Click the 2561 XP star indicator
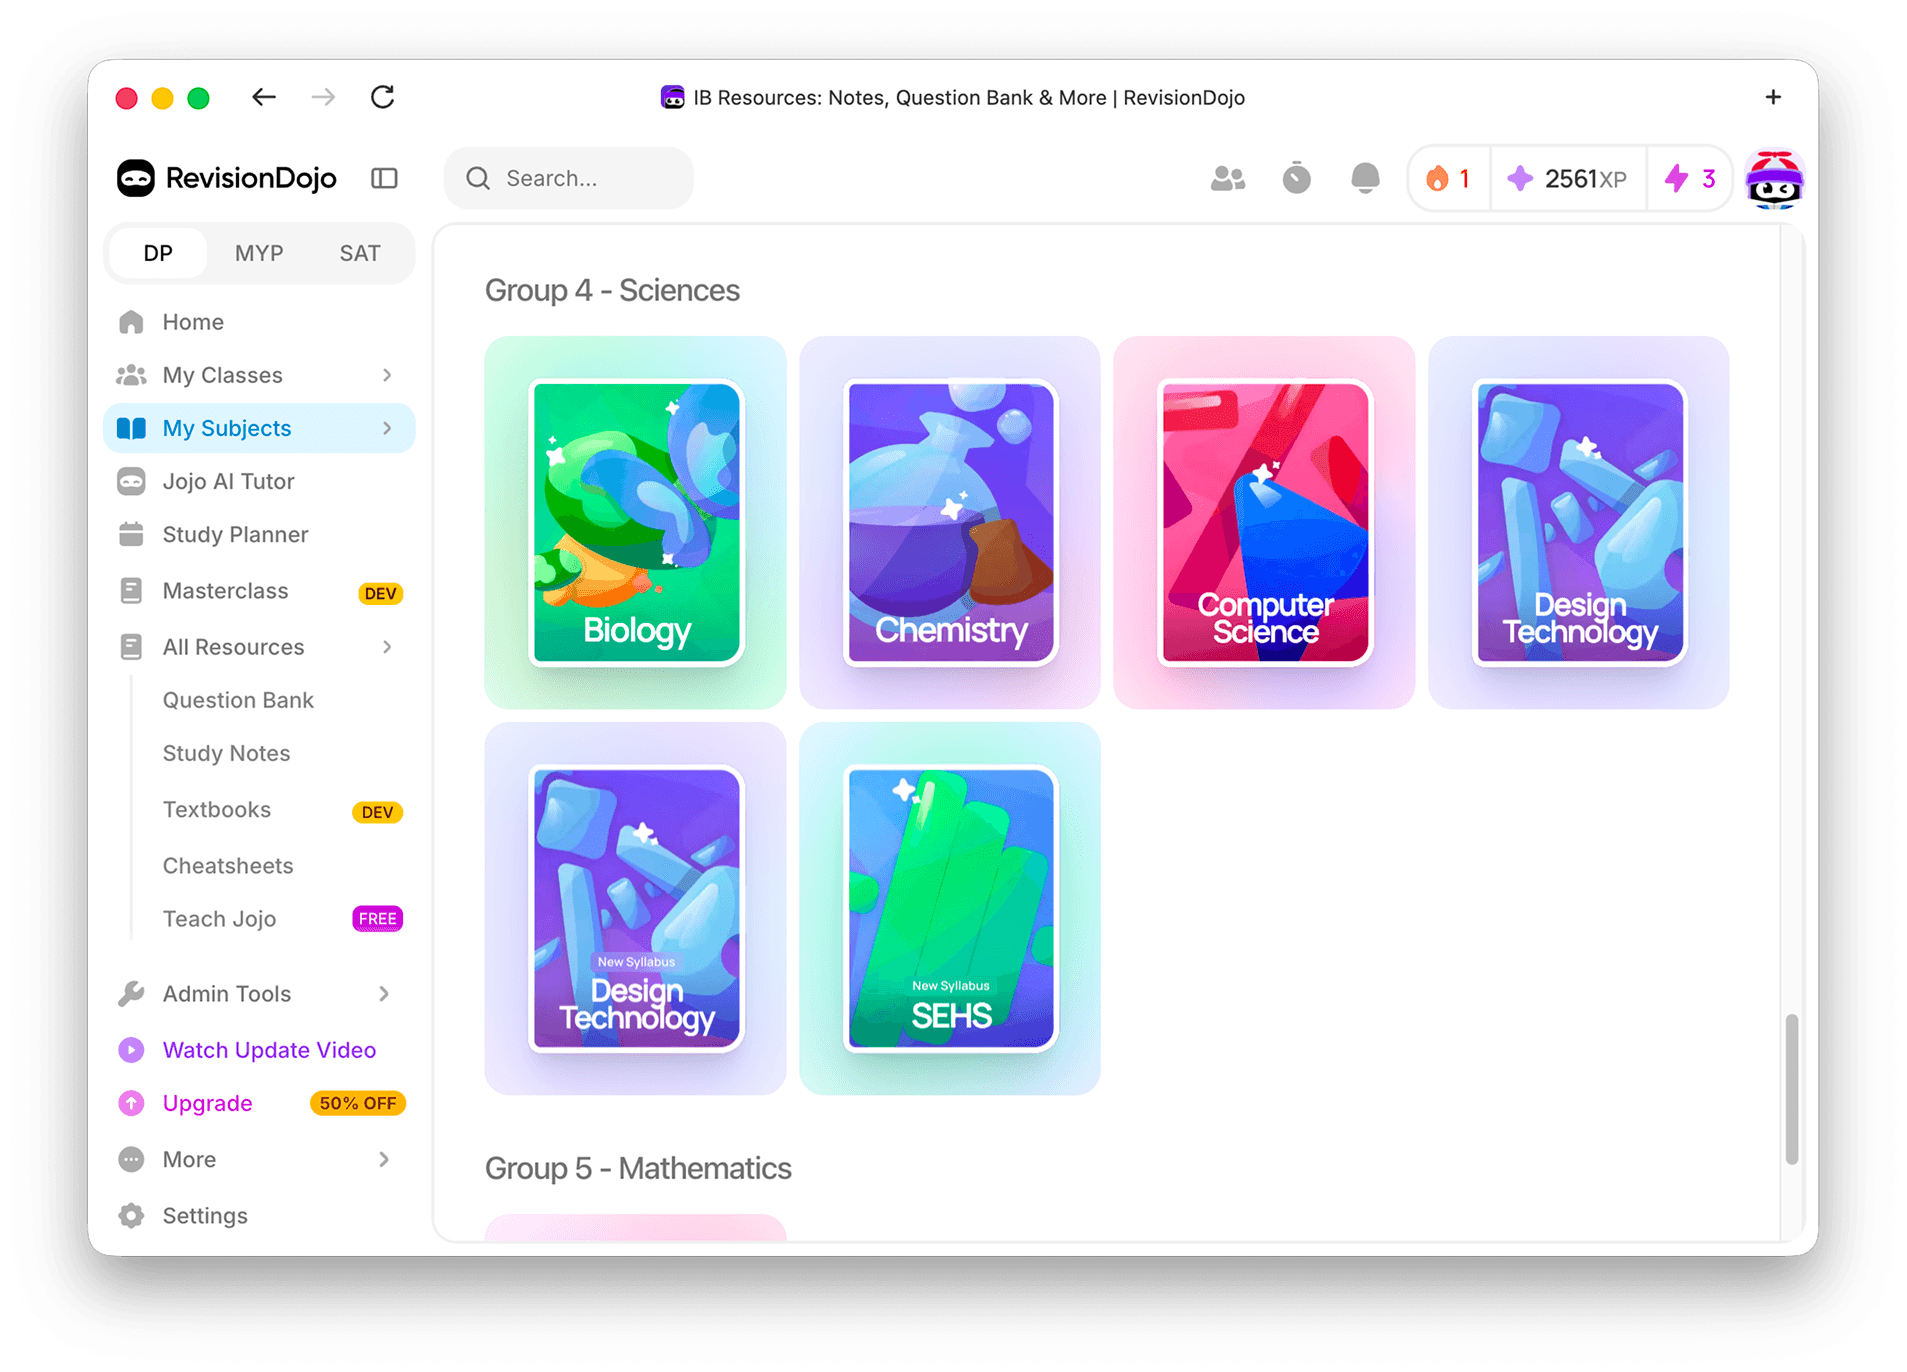 tap(1567, 178)
